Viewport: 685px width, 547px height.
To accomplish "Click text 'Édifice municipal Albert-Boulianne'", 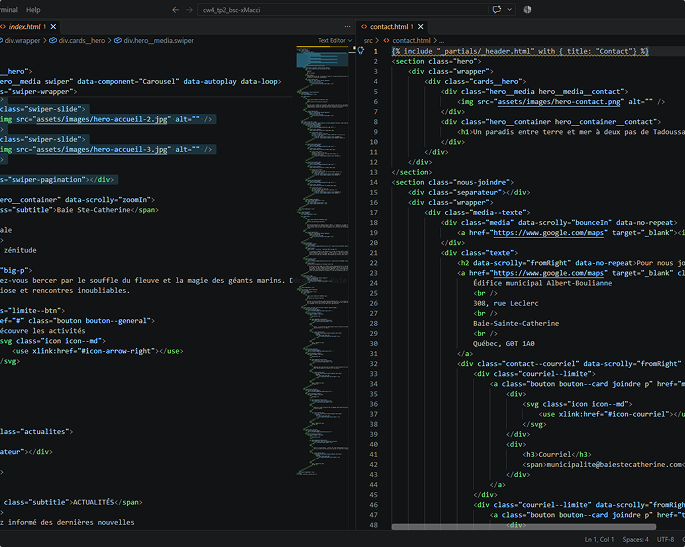I will (x=543, y=283).
